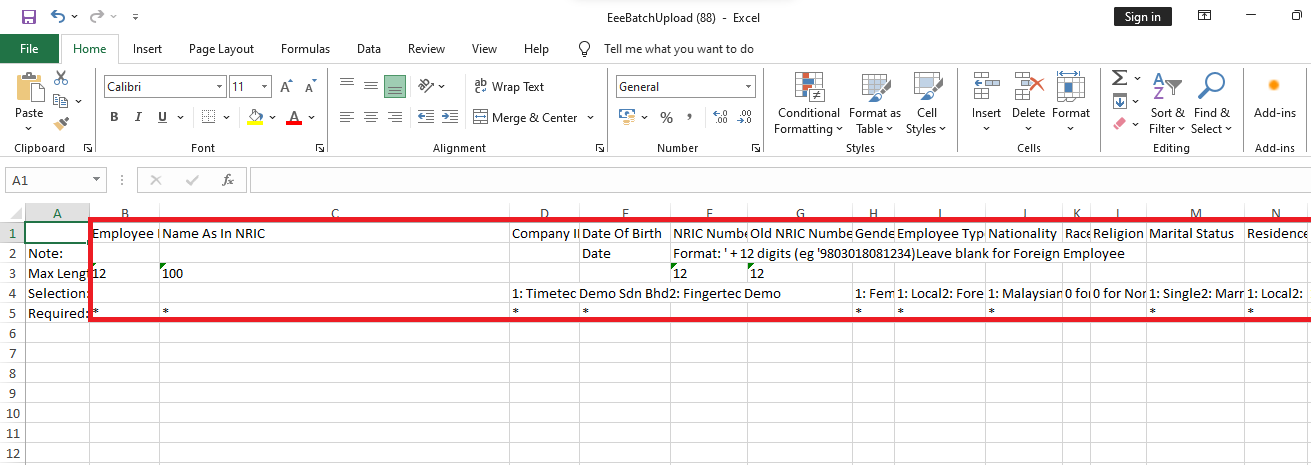Image resolution: width=1311 pixels, height=465 pixels.
Task: Bottom align cell contents
Action: pos(395,86)
